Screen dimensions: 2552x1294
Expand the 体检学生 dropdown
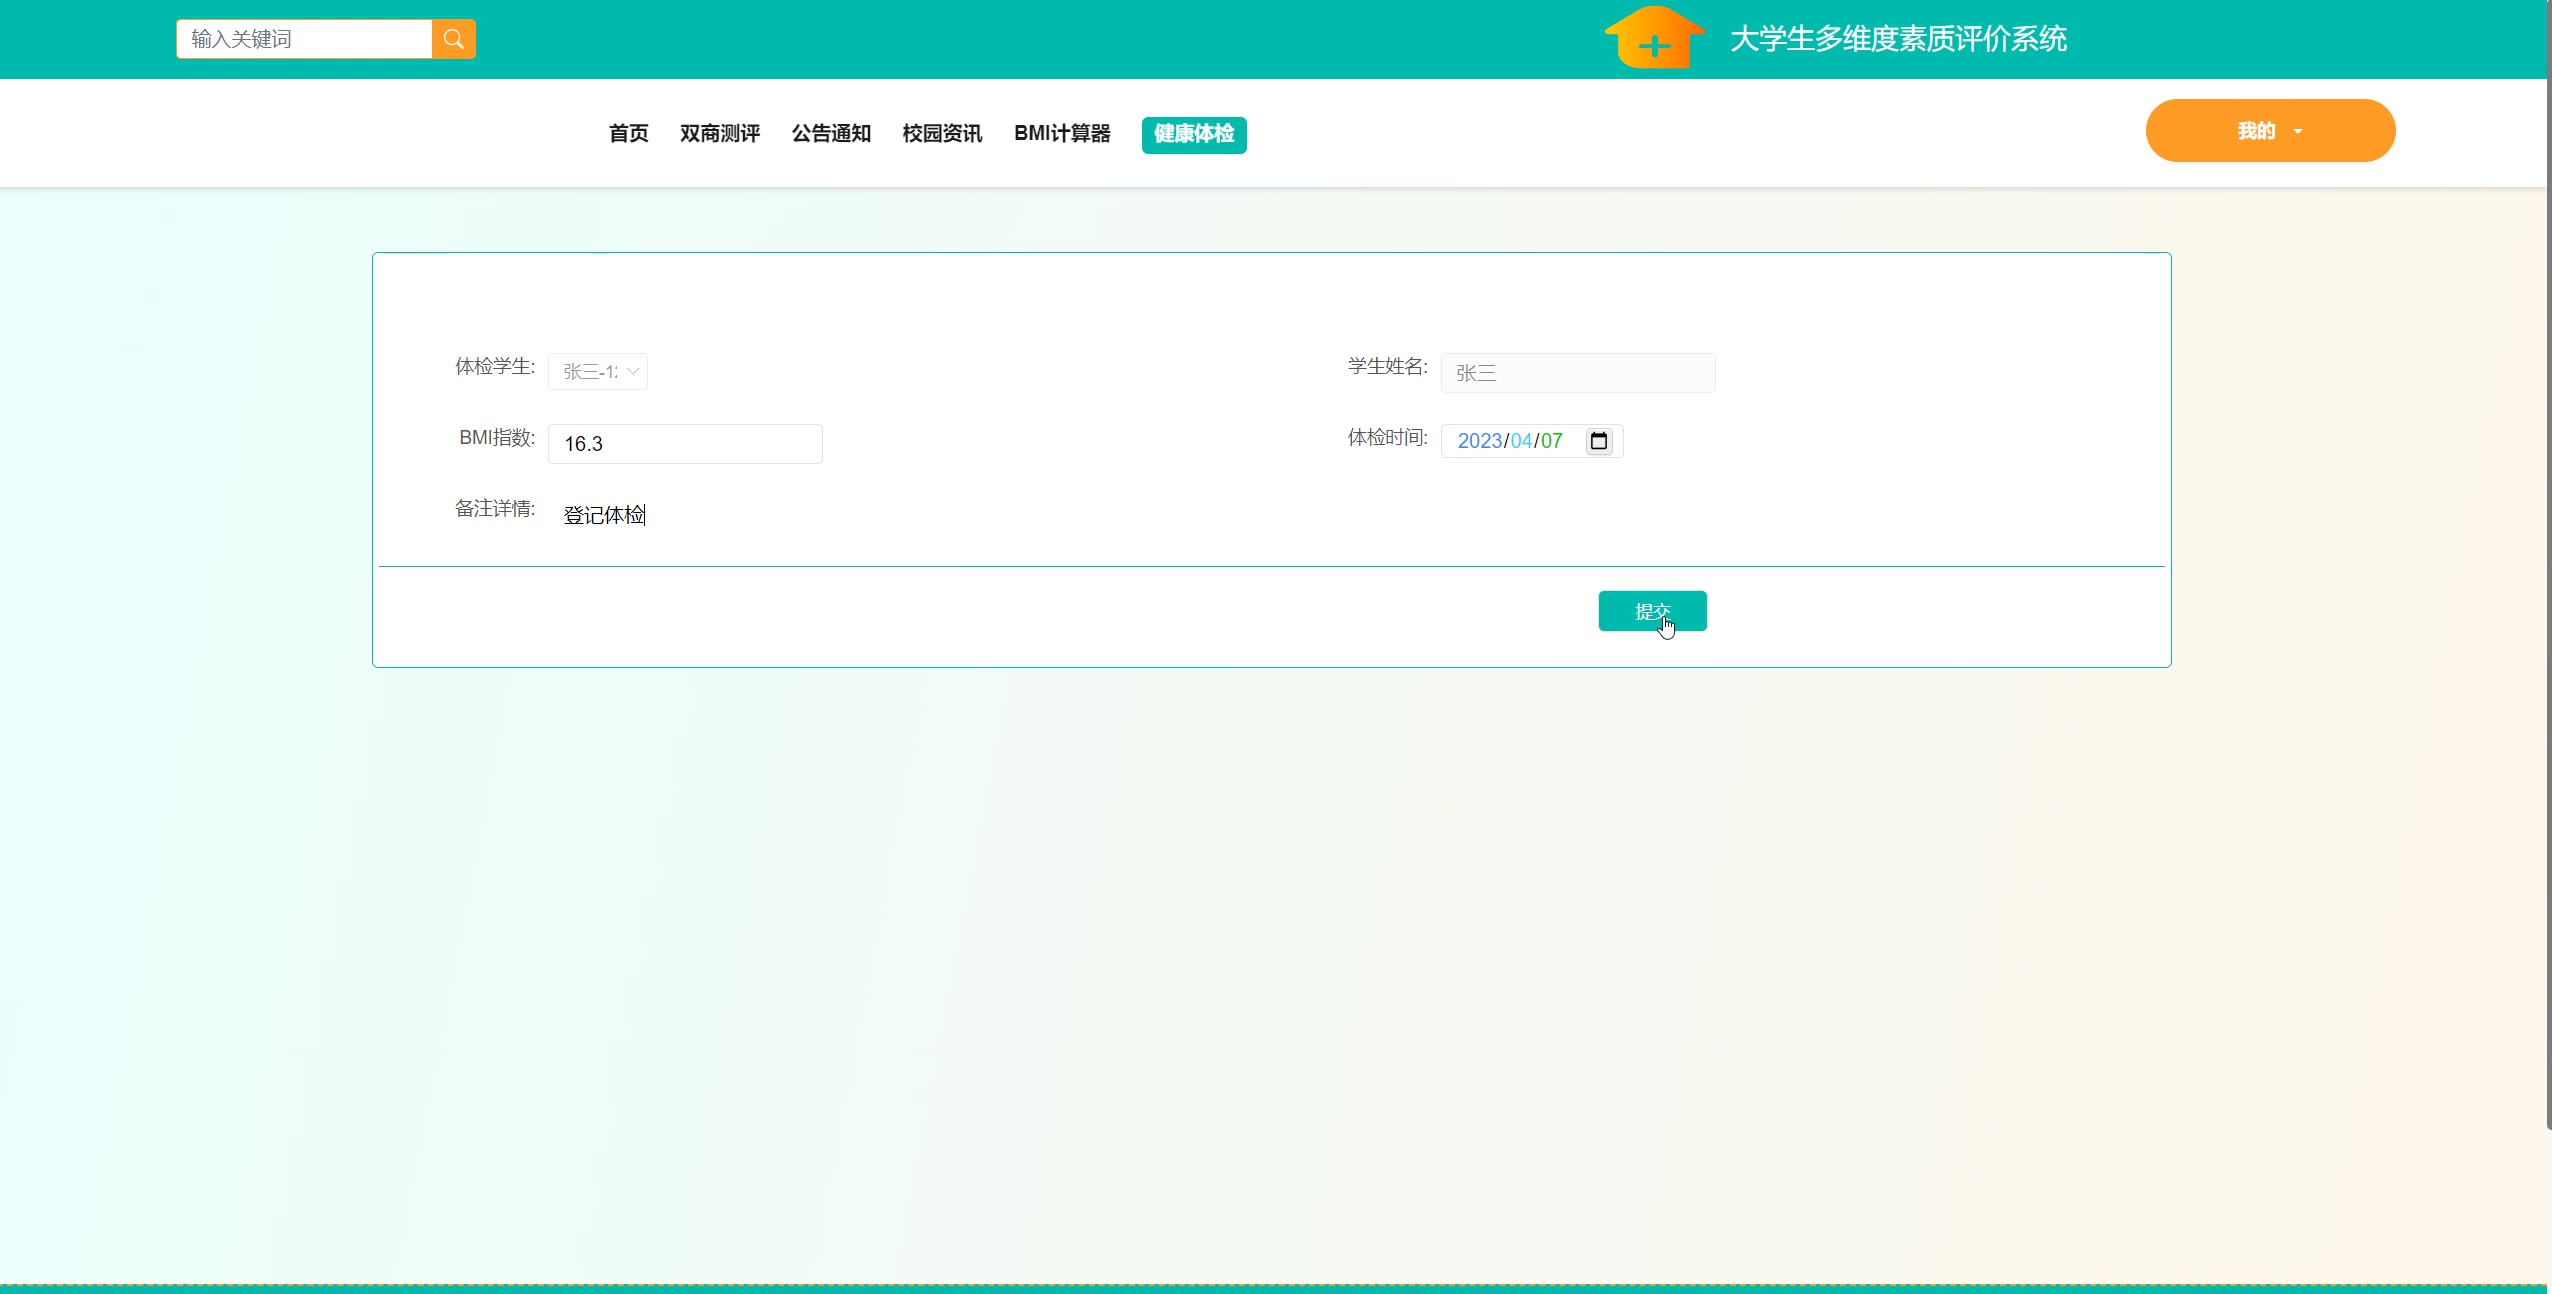coord(598,371)
